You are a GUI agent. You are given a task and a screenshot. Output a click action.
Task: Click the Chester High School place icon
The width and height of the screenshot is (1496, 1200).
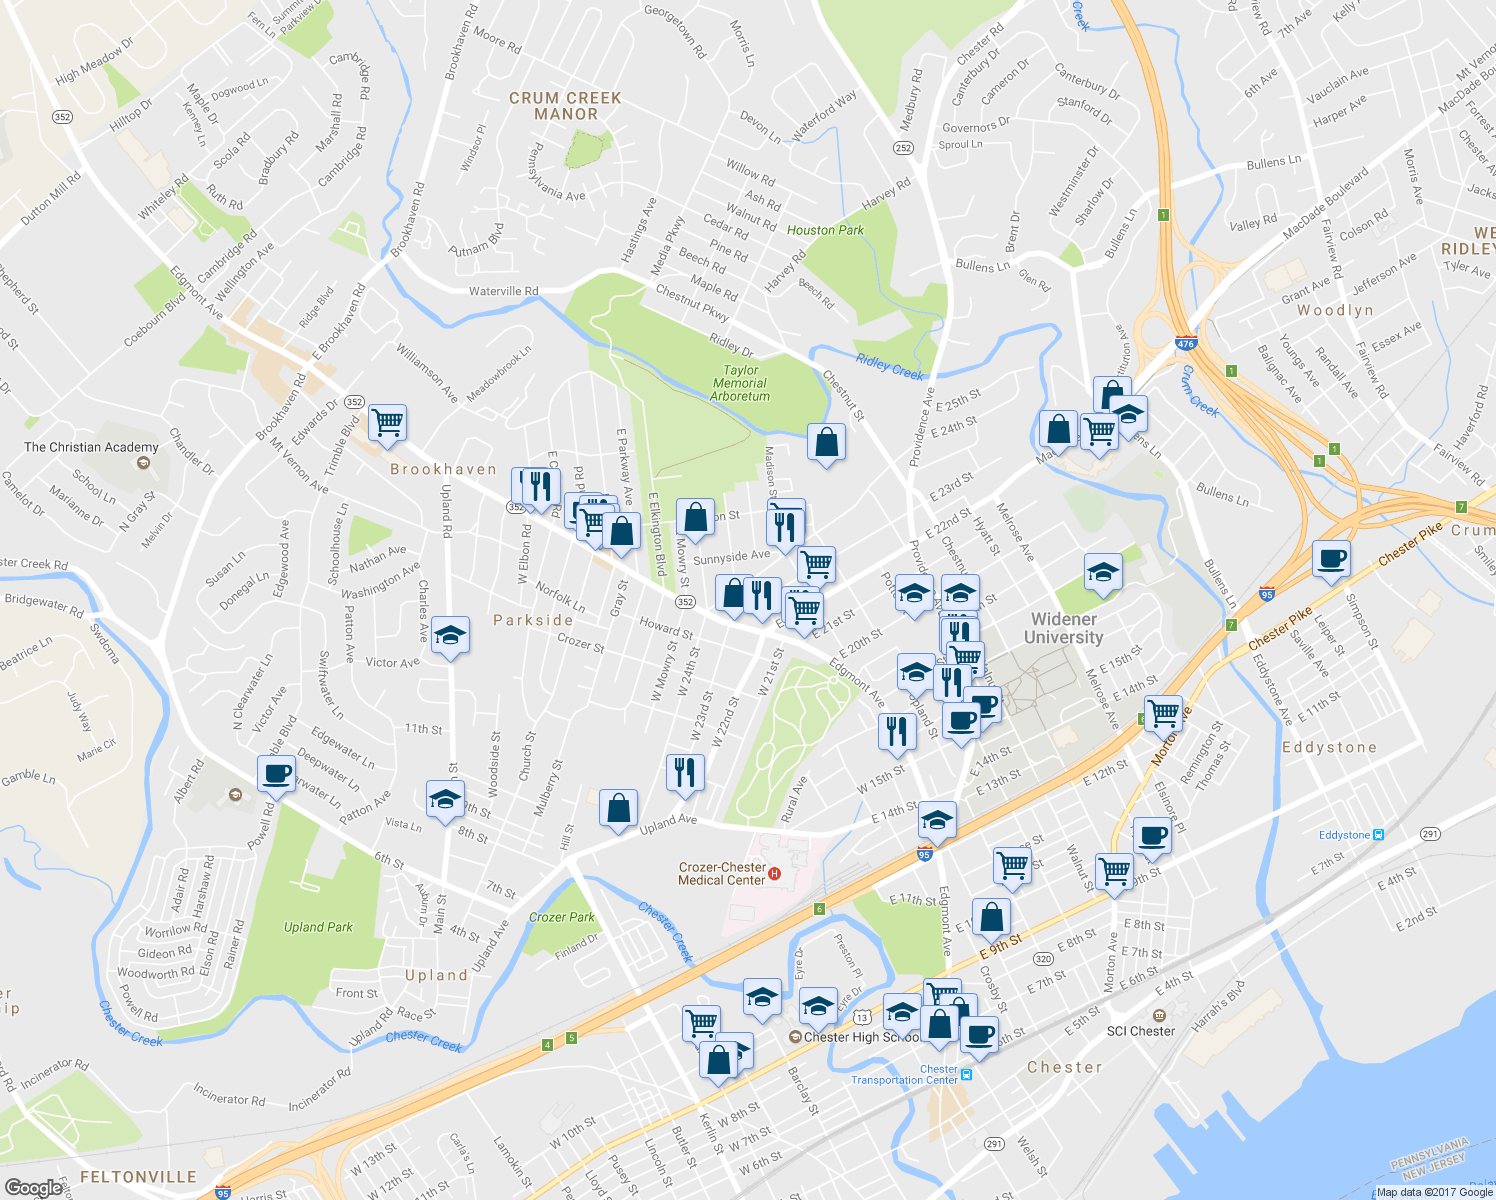795,1037
